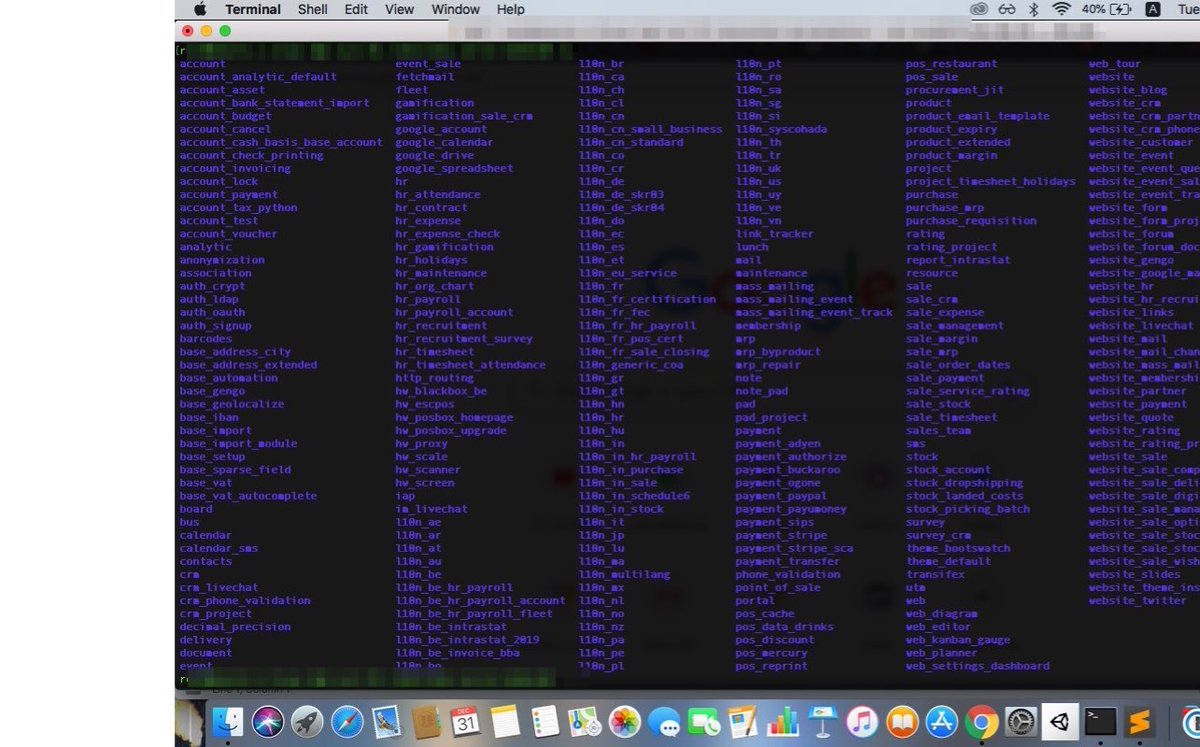
Task: Click 'google_spreadsheet' entry
Action: [454, 168]
